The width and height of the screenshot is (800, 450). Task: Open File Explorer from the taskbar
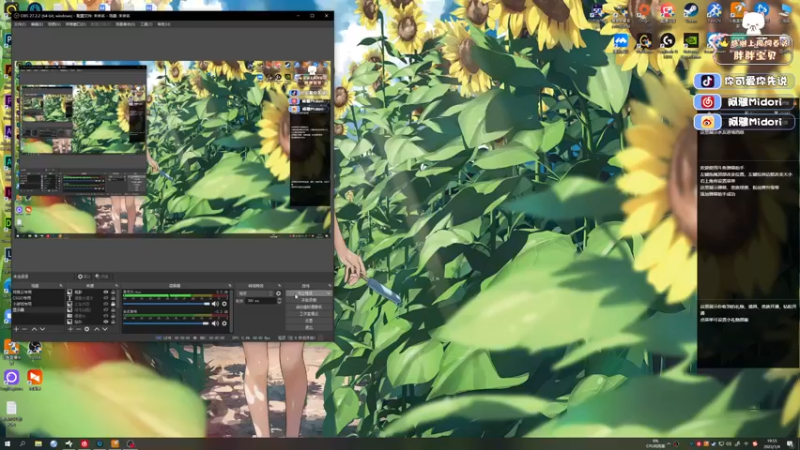point(38,444)
